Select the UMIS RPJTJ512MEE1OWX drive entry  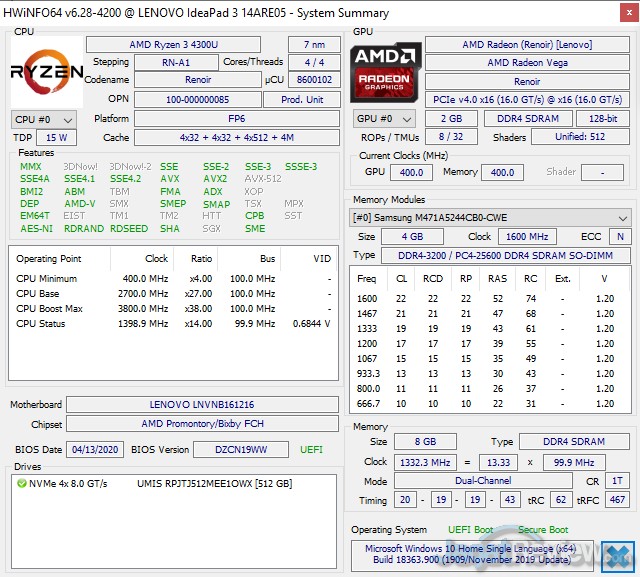point(214,483)
